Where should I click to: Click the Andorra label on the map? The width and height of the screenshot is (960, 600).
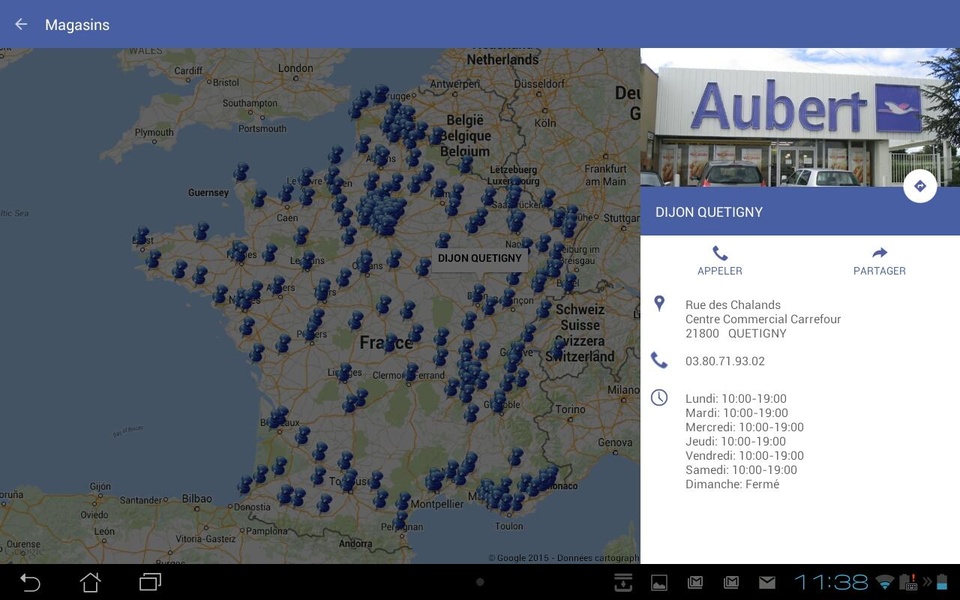coord(355,543)
